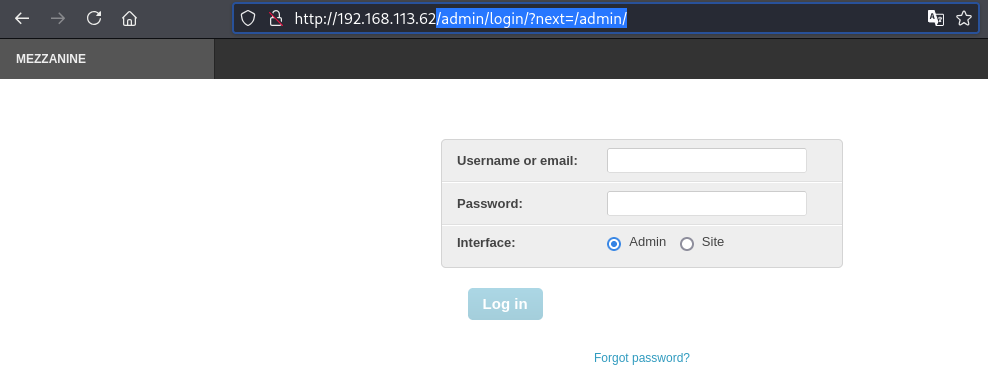
Task: Open the MEZZANINE header tab
Action: click(107, 59)
